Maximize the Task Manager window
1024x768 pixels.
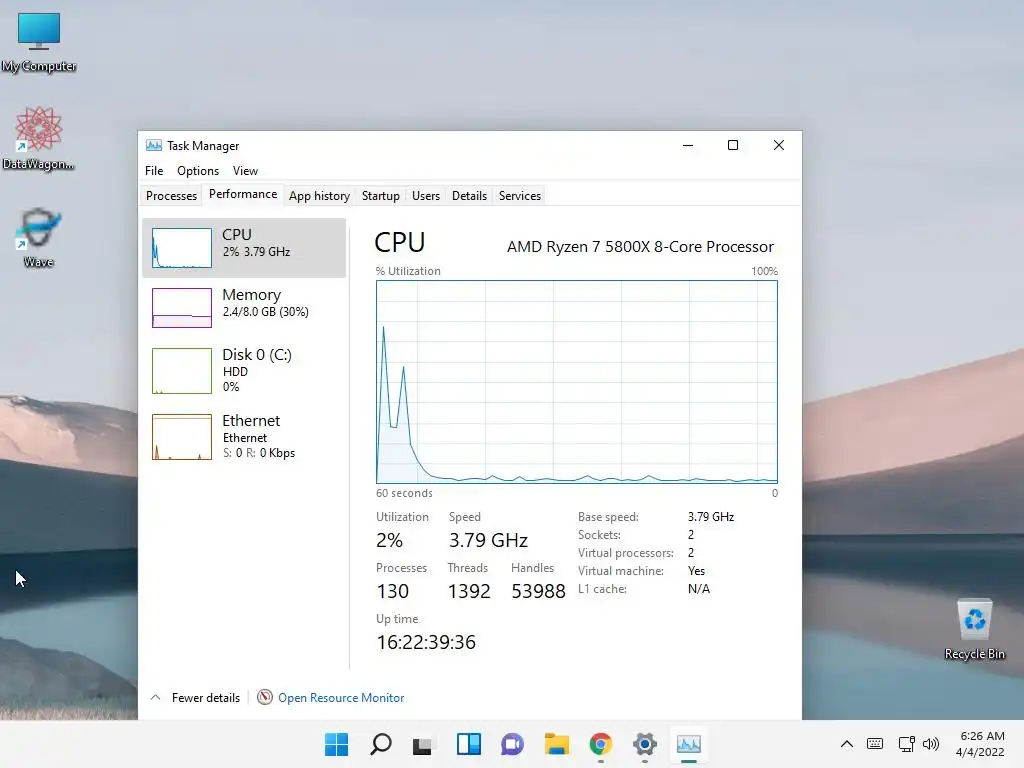[733, 145]
